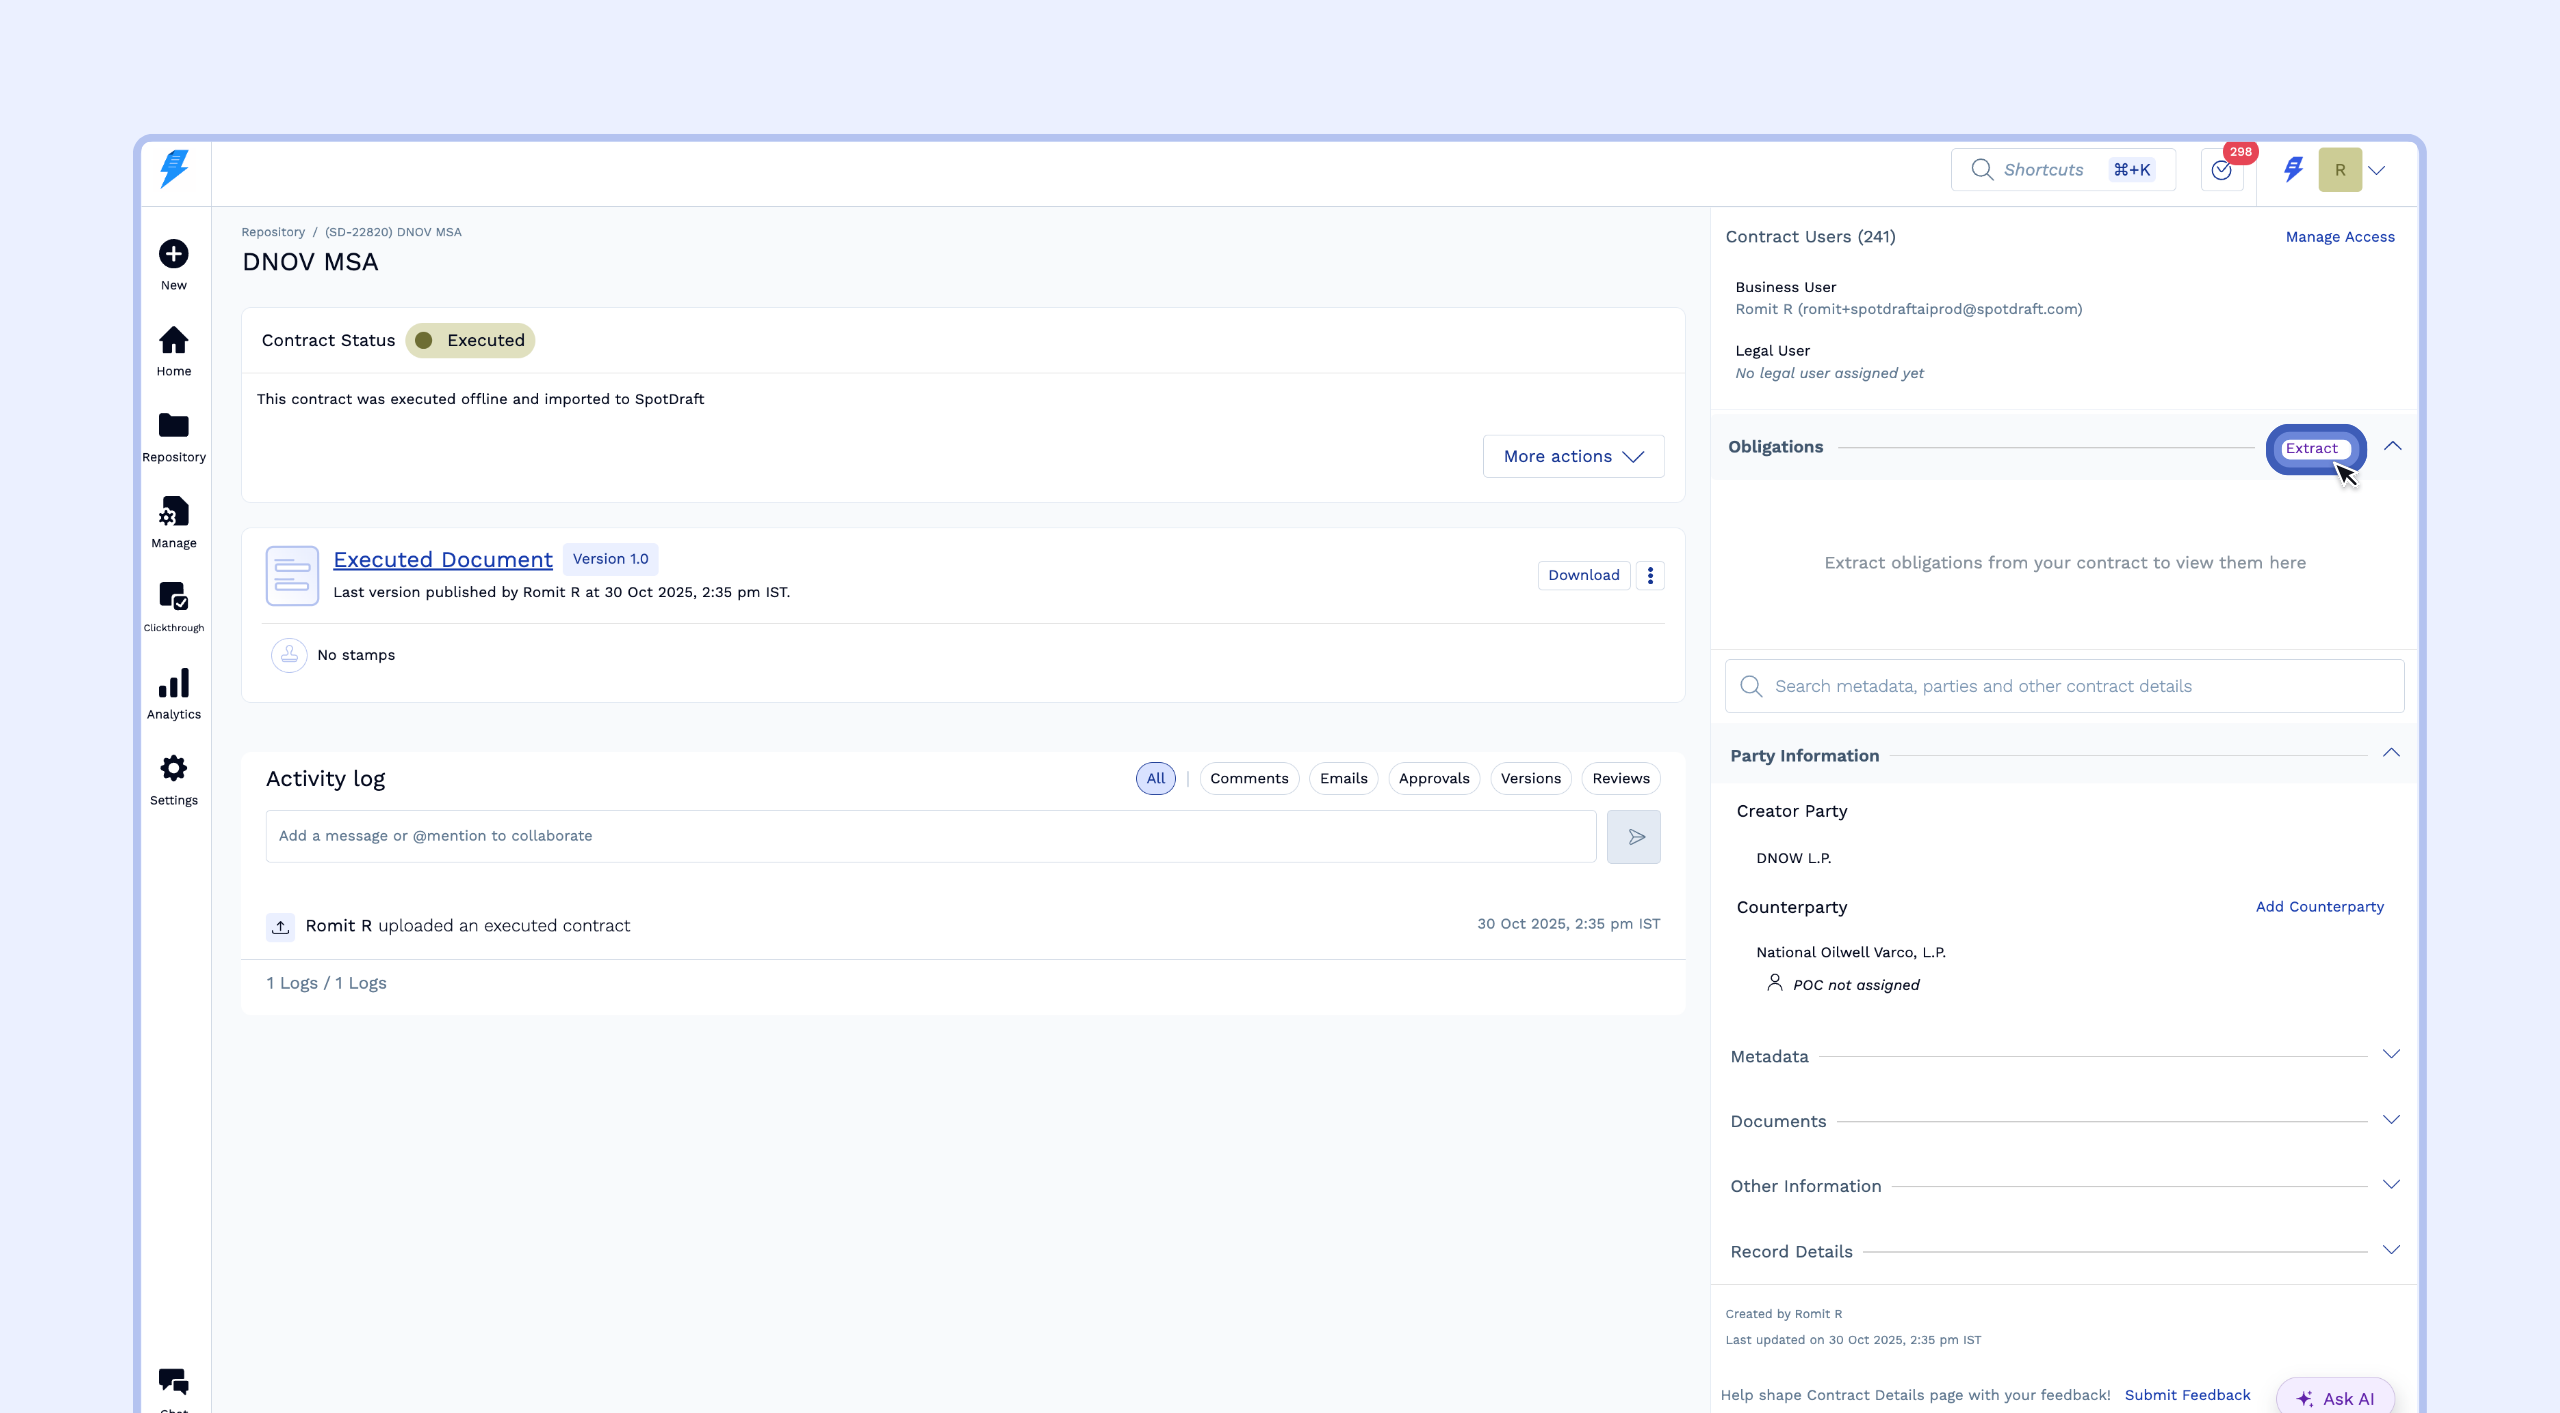Filter activity log by Approvals
The width and height of the screenshot is (2560, 1413).
click(1433, 779)
